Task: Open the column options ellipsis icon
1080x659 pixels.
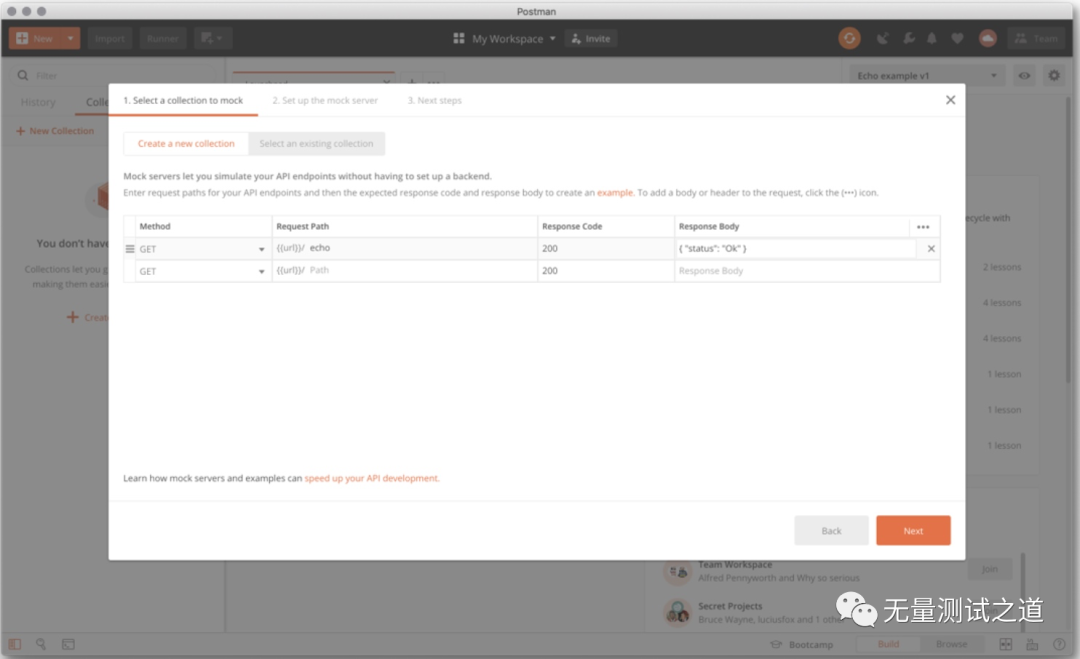Action: 923,227
